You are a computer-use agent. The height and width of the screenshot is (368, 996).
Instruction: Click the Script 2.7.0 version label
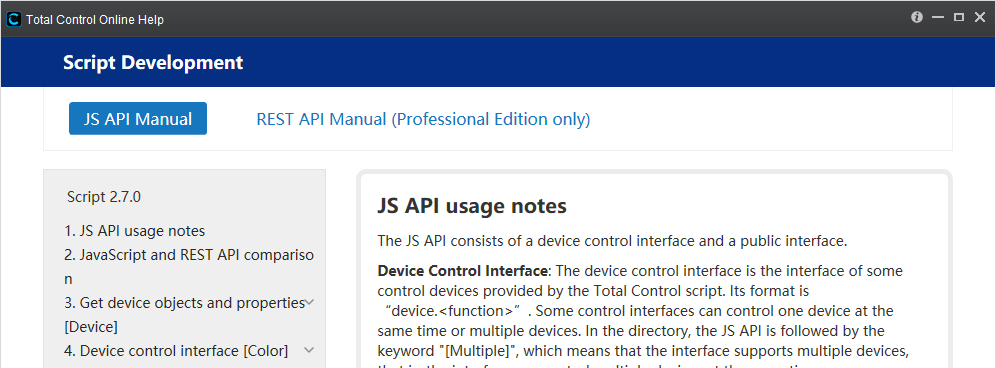(x=104, y=197)
